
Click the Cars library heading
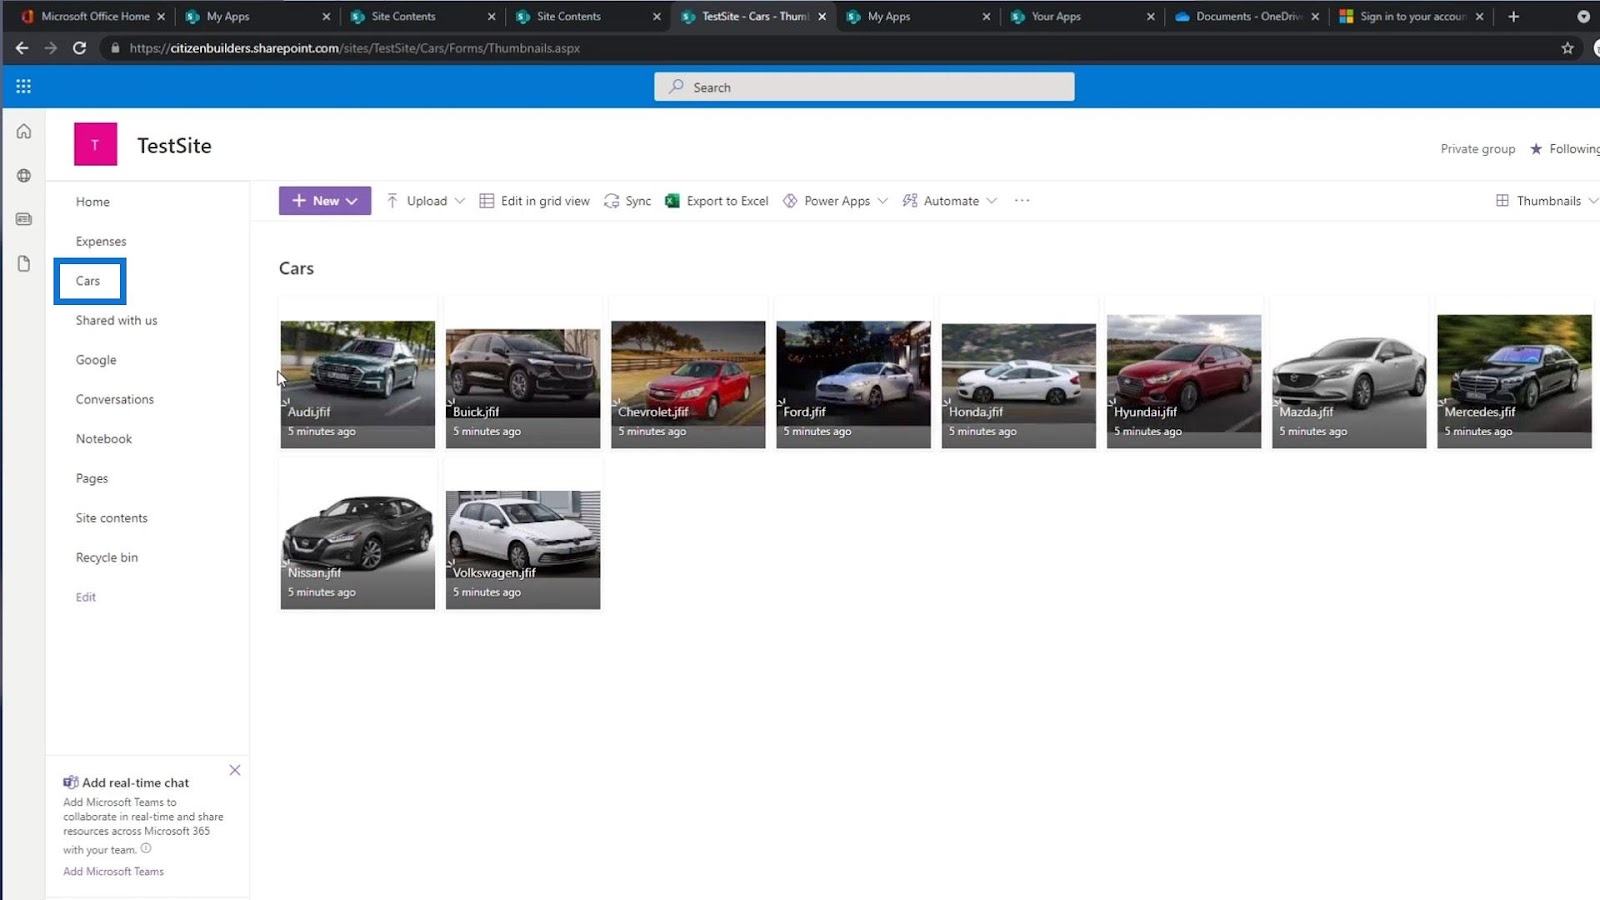point(297,268)
